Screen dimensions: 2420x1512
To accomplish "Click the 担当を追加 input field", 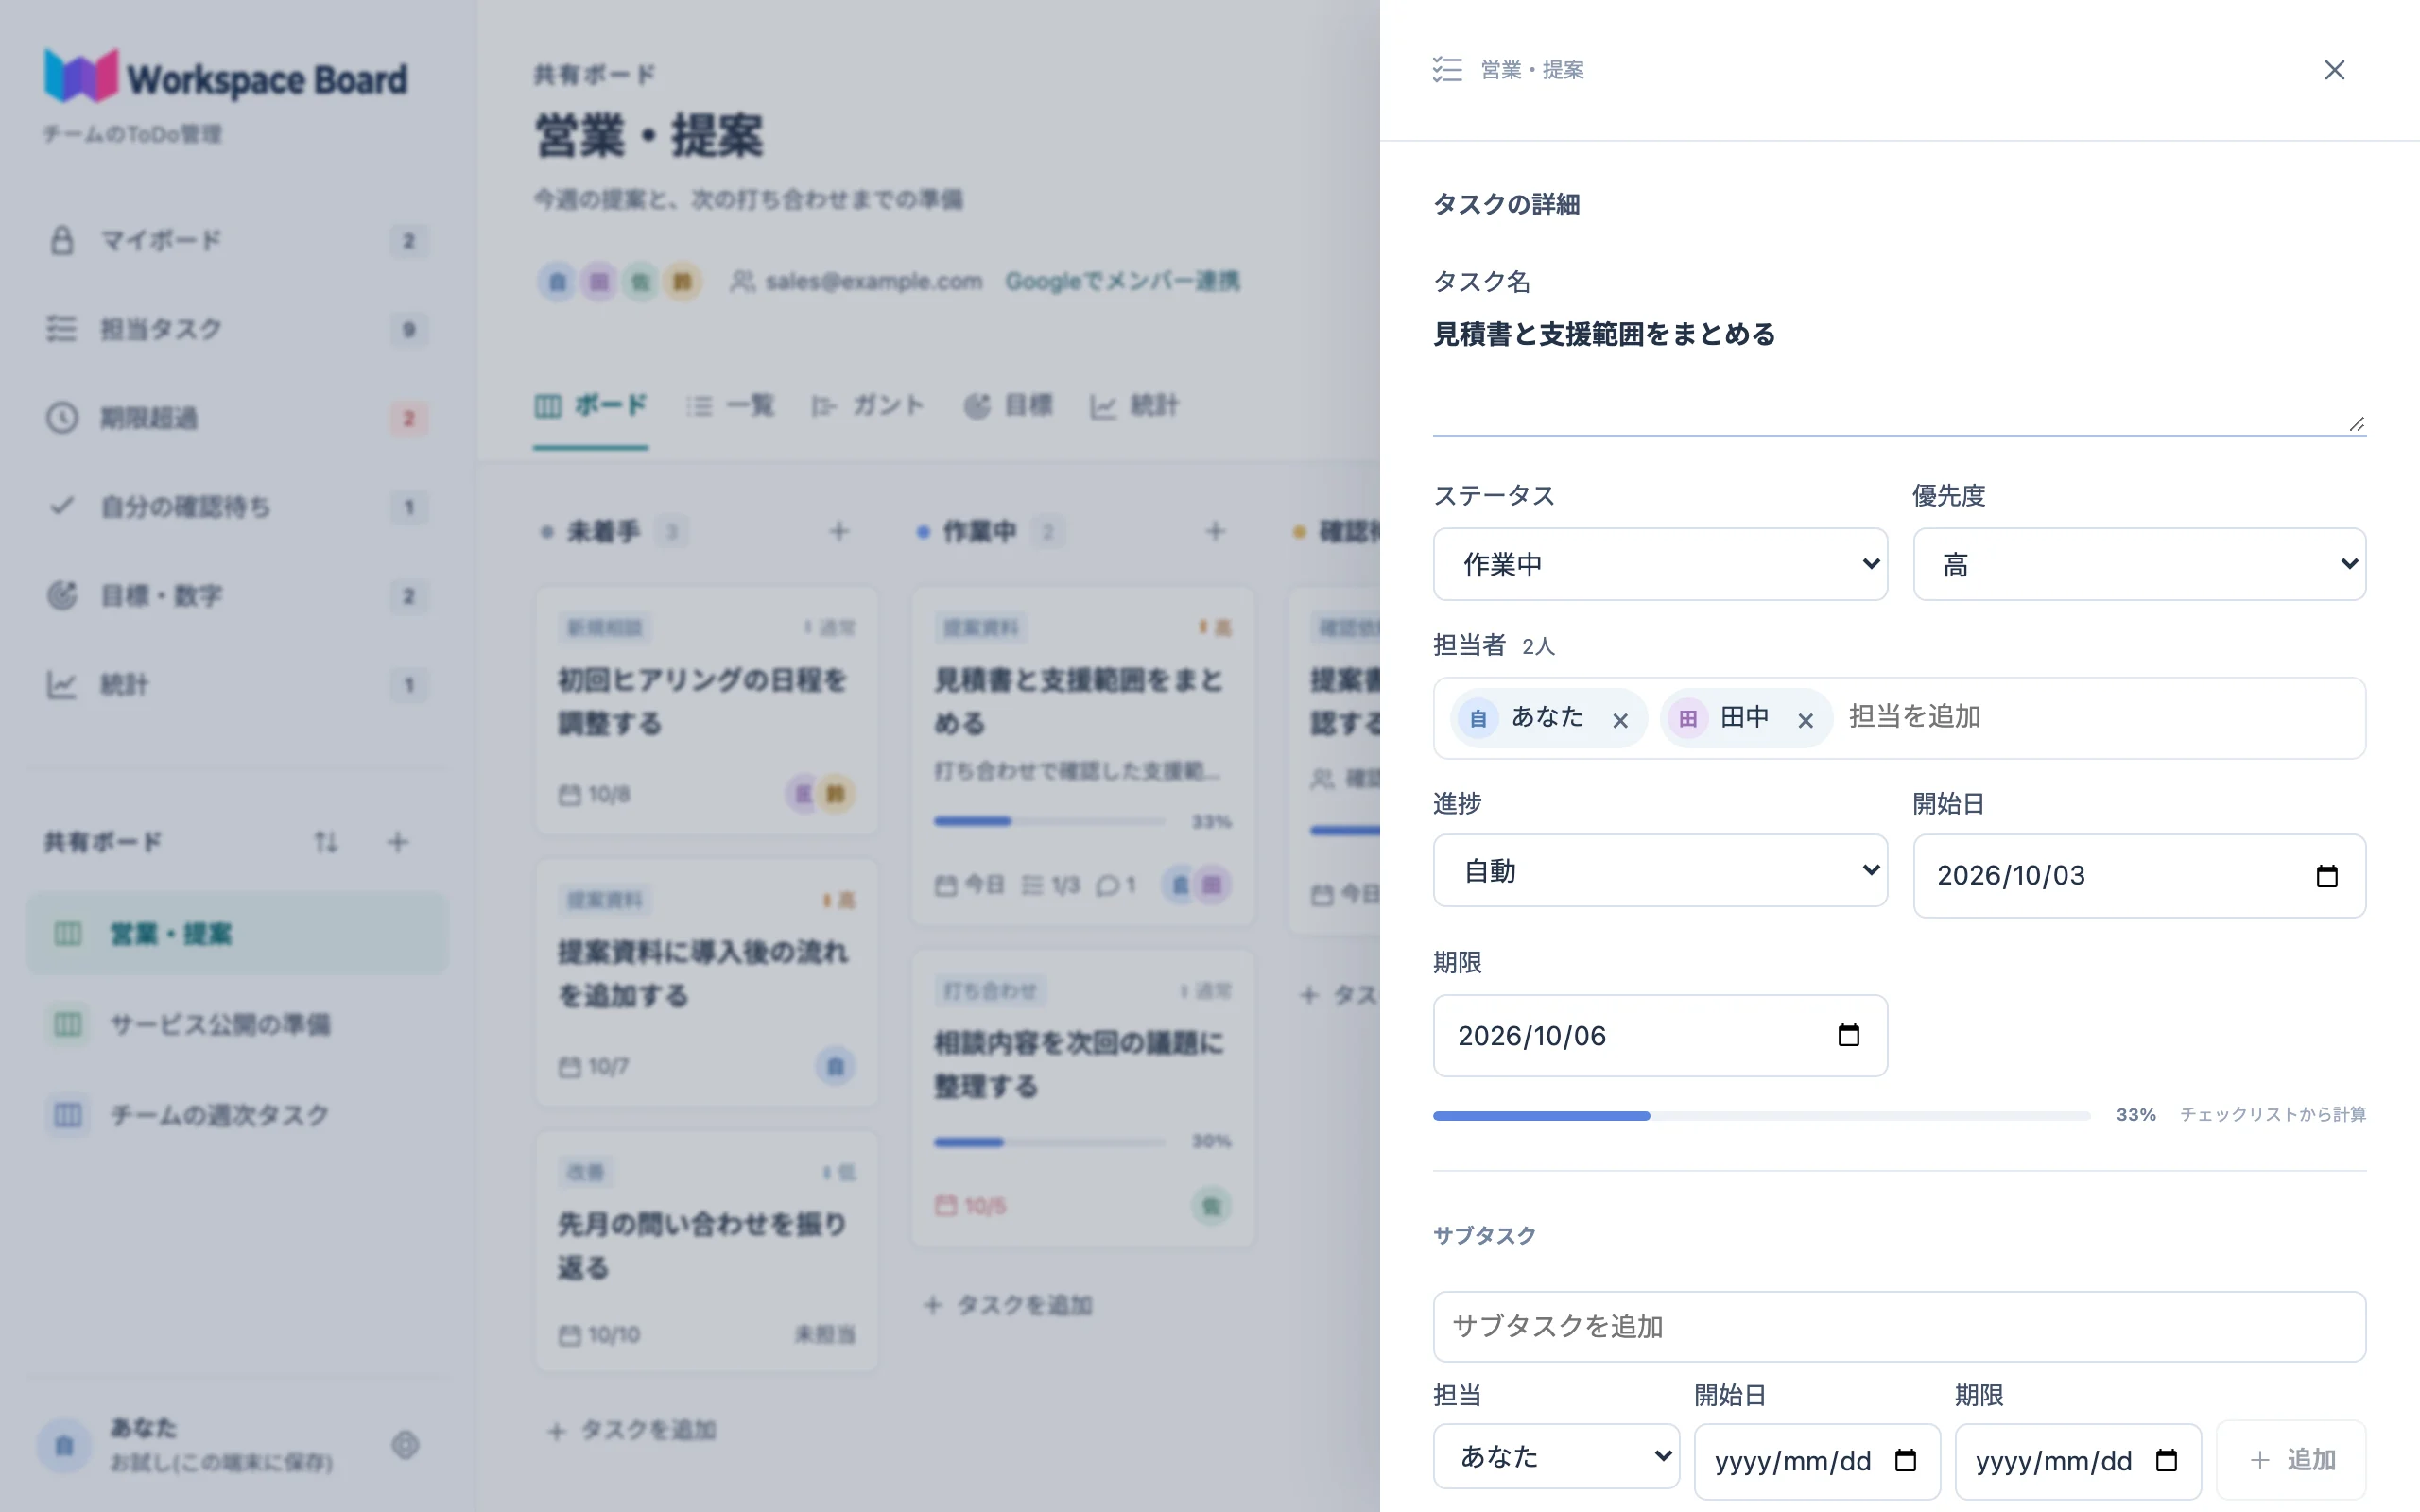I will (2100, 717).
